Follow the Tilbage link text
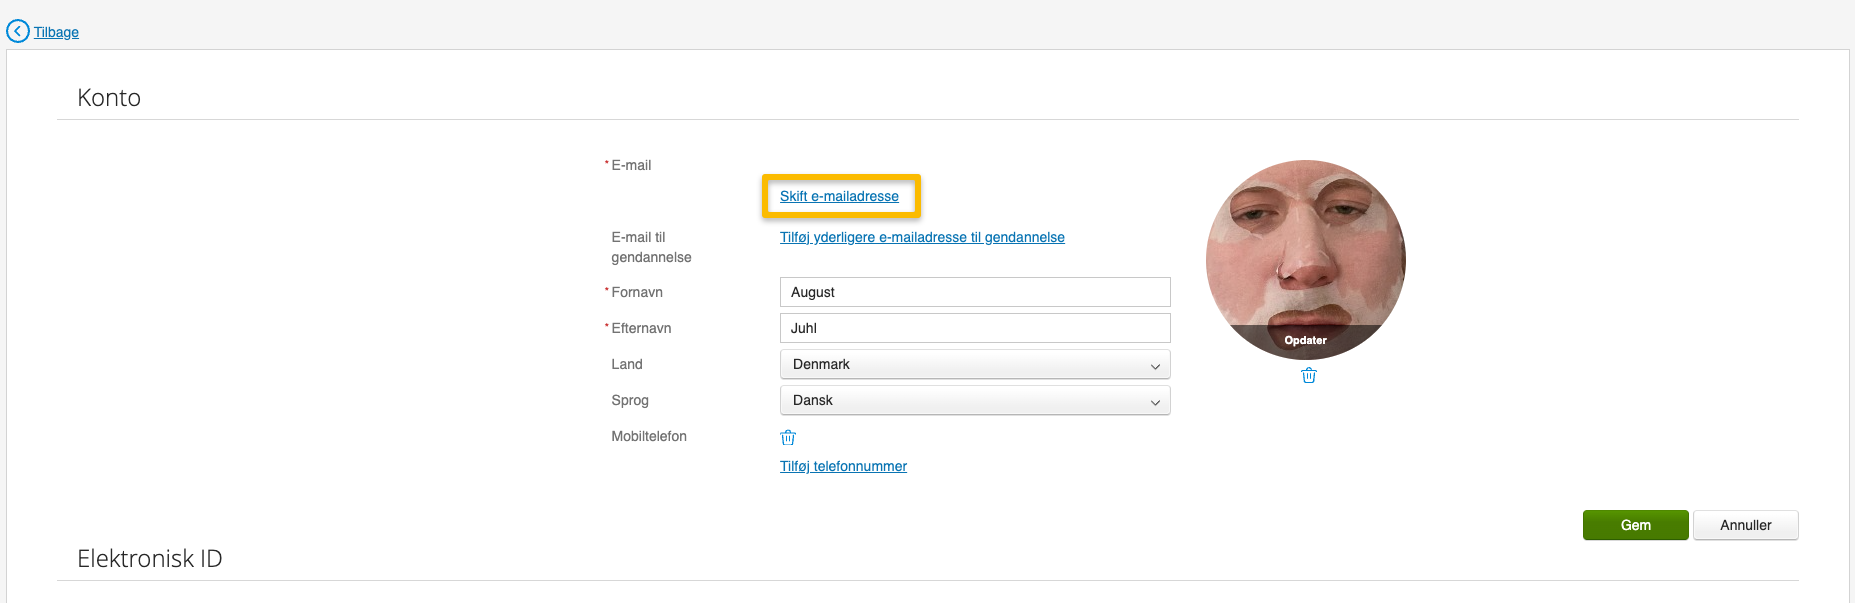This screenshot has width=1855, height=603. click(56, 32)
